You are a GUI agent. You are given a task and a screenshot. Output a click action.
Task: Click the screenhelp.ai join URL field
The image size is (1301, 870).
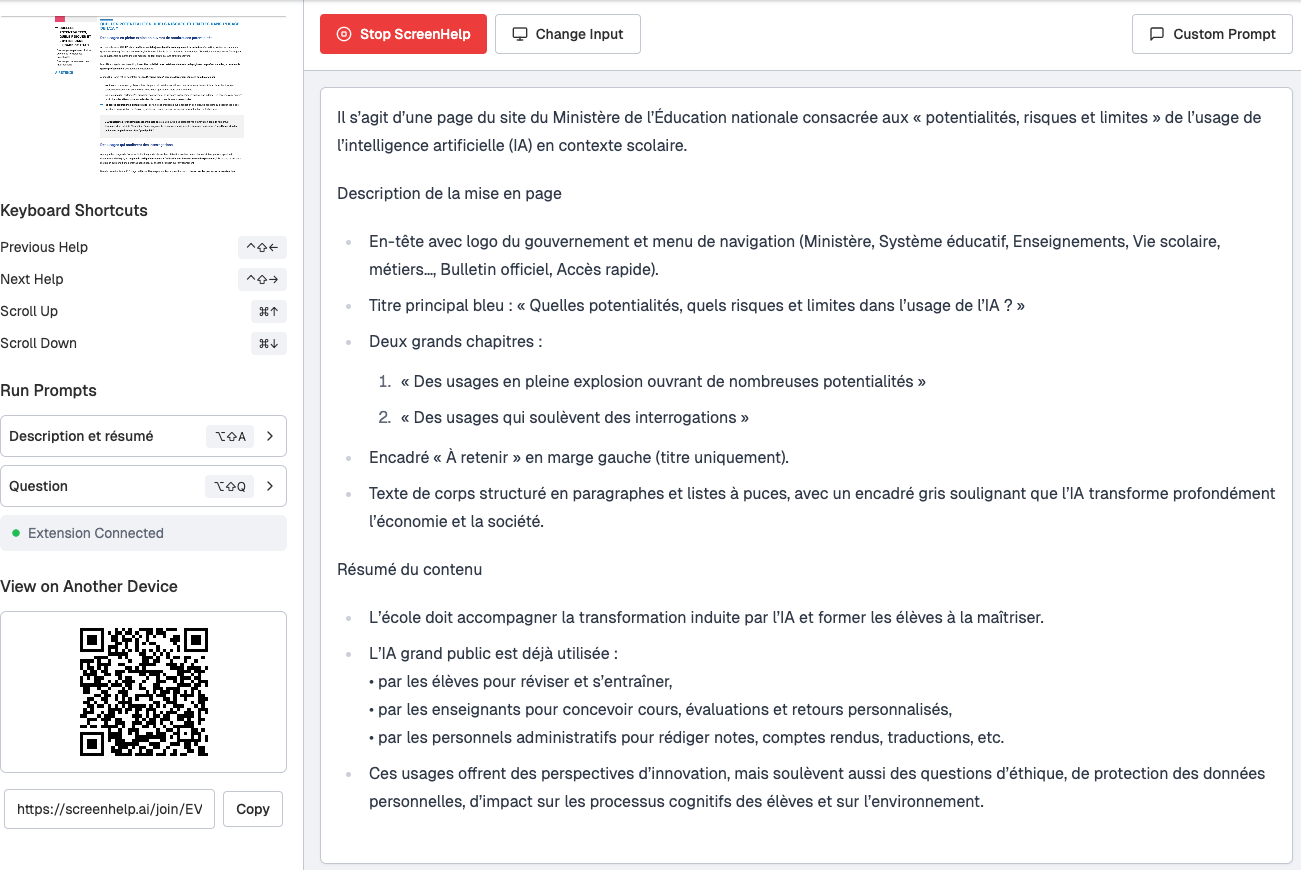tap(109, 809)
